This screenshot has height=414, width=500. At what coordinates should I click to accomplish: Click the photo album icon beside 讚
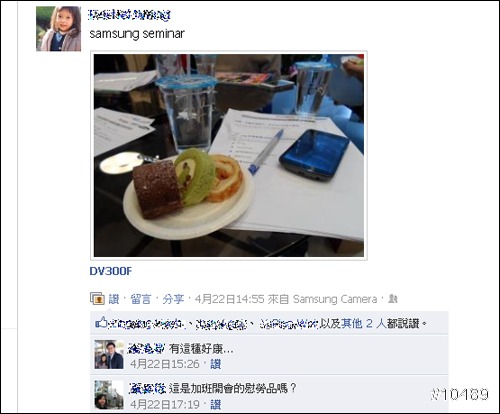[x=97, y=299]
